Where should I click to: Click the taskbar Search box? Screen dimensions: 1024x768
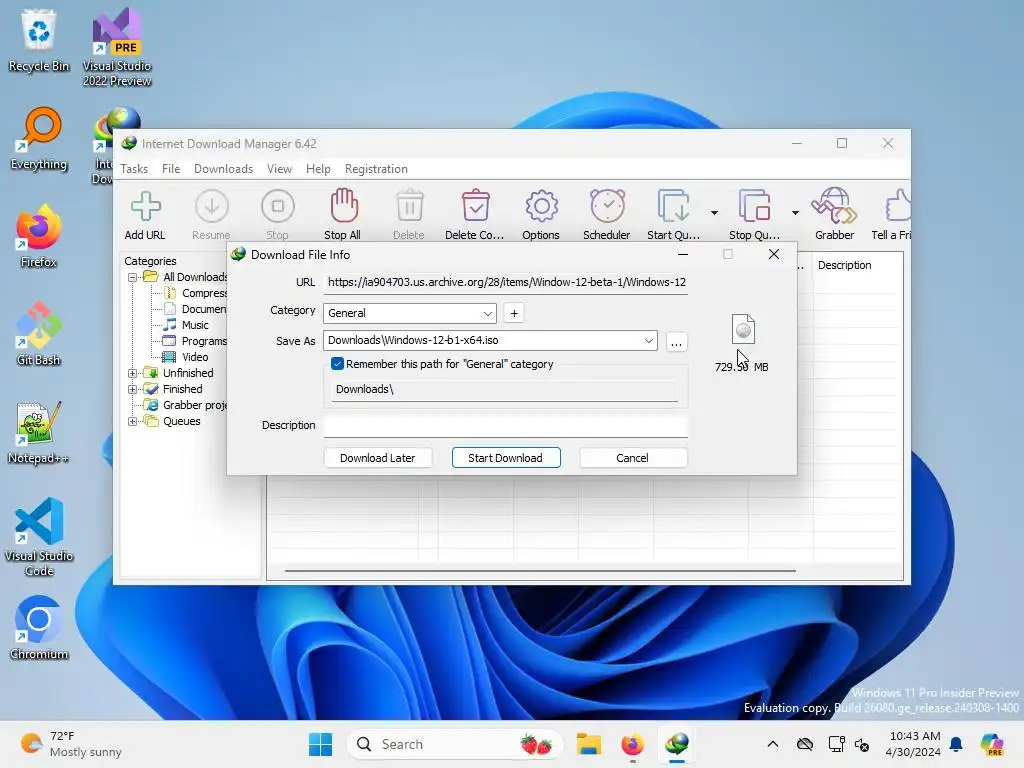click(455, 744)
